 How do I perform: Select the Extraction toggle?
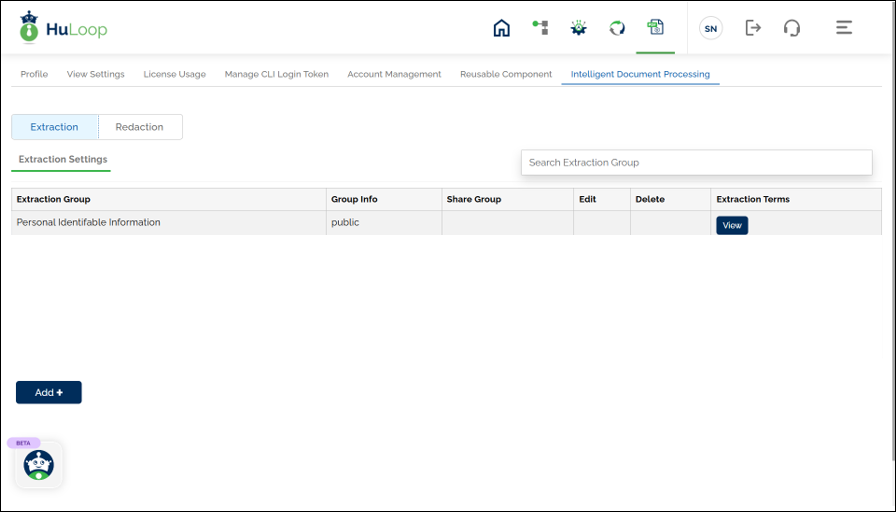pyautogui.click(x=55, y=127)
